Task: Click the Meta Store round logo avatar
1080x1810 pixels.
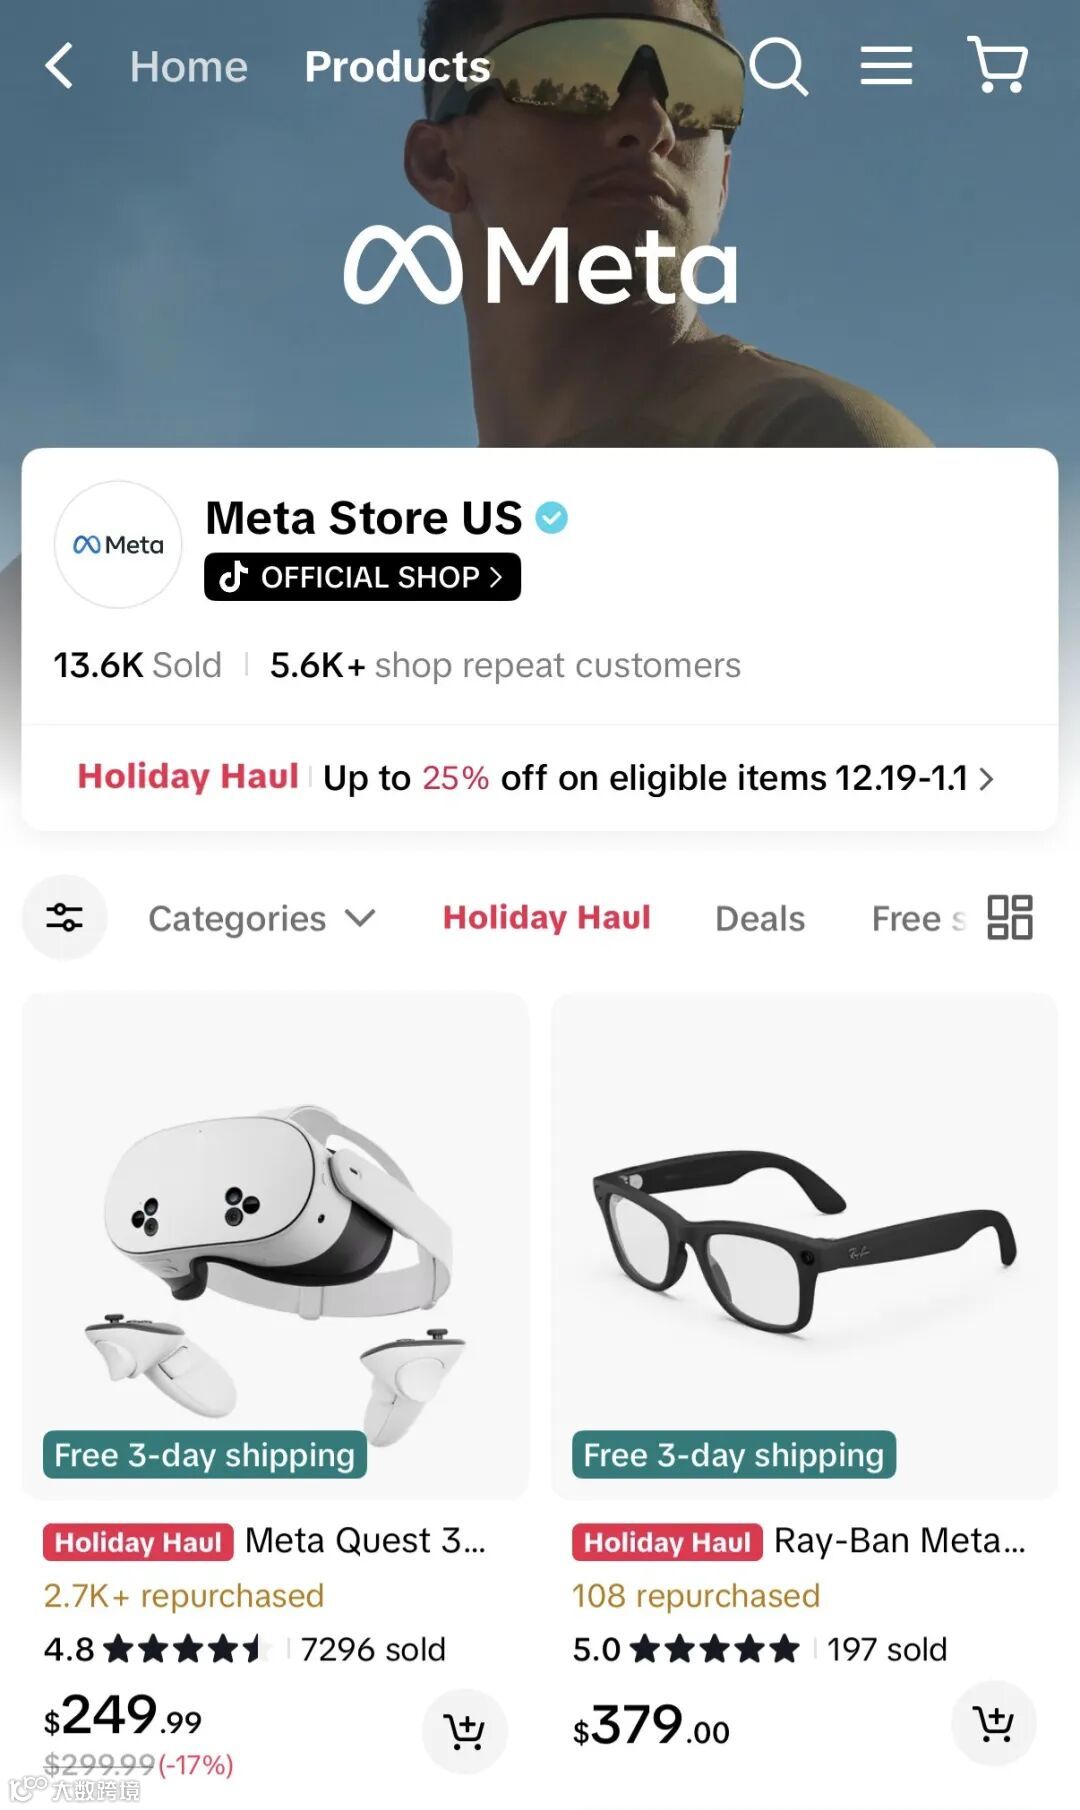Action: click(118, 545)
